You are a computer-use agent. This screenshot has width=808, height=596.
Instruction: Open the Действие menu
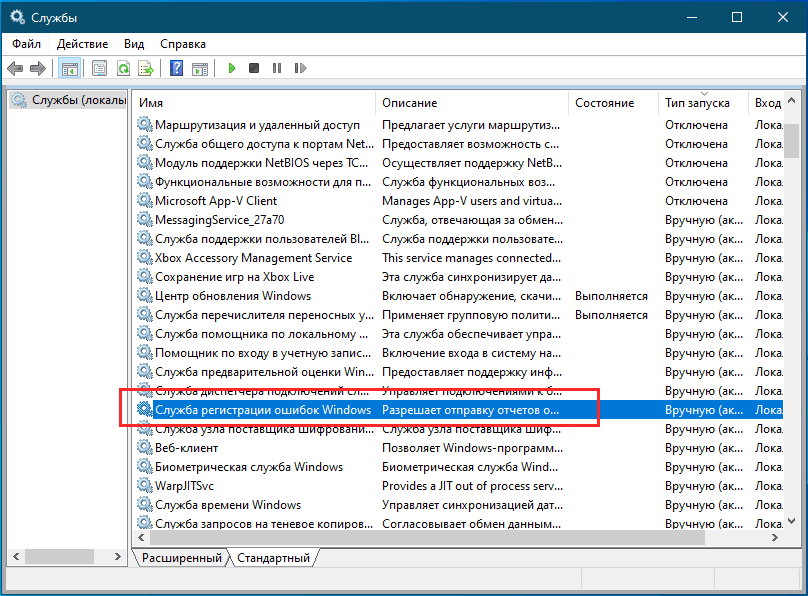click(x=83, y=44)
